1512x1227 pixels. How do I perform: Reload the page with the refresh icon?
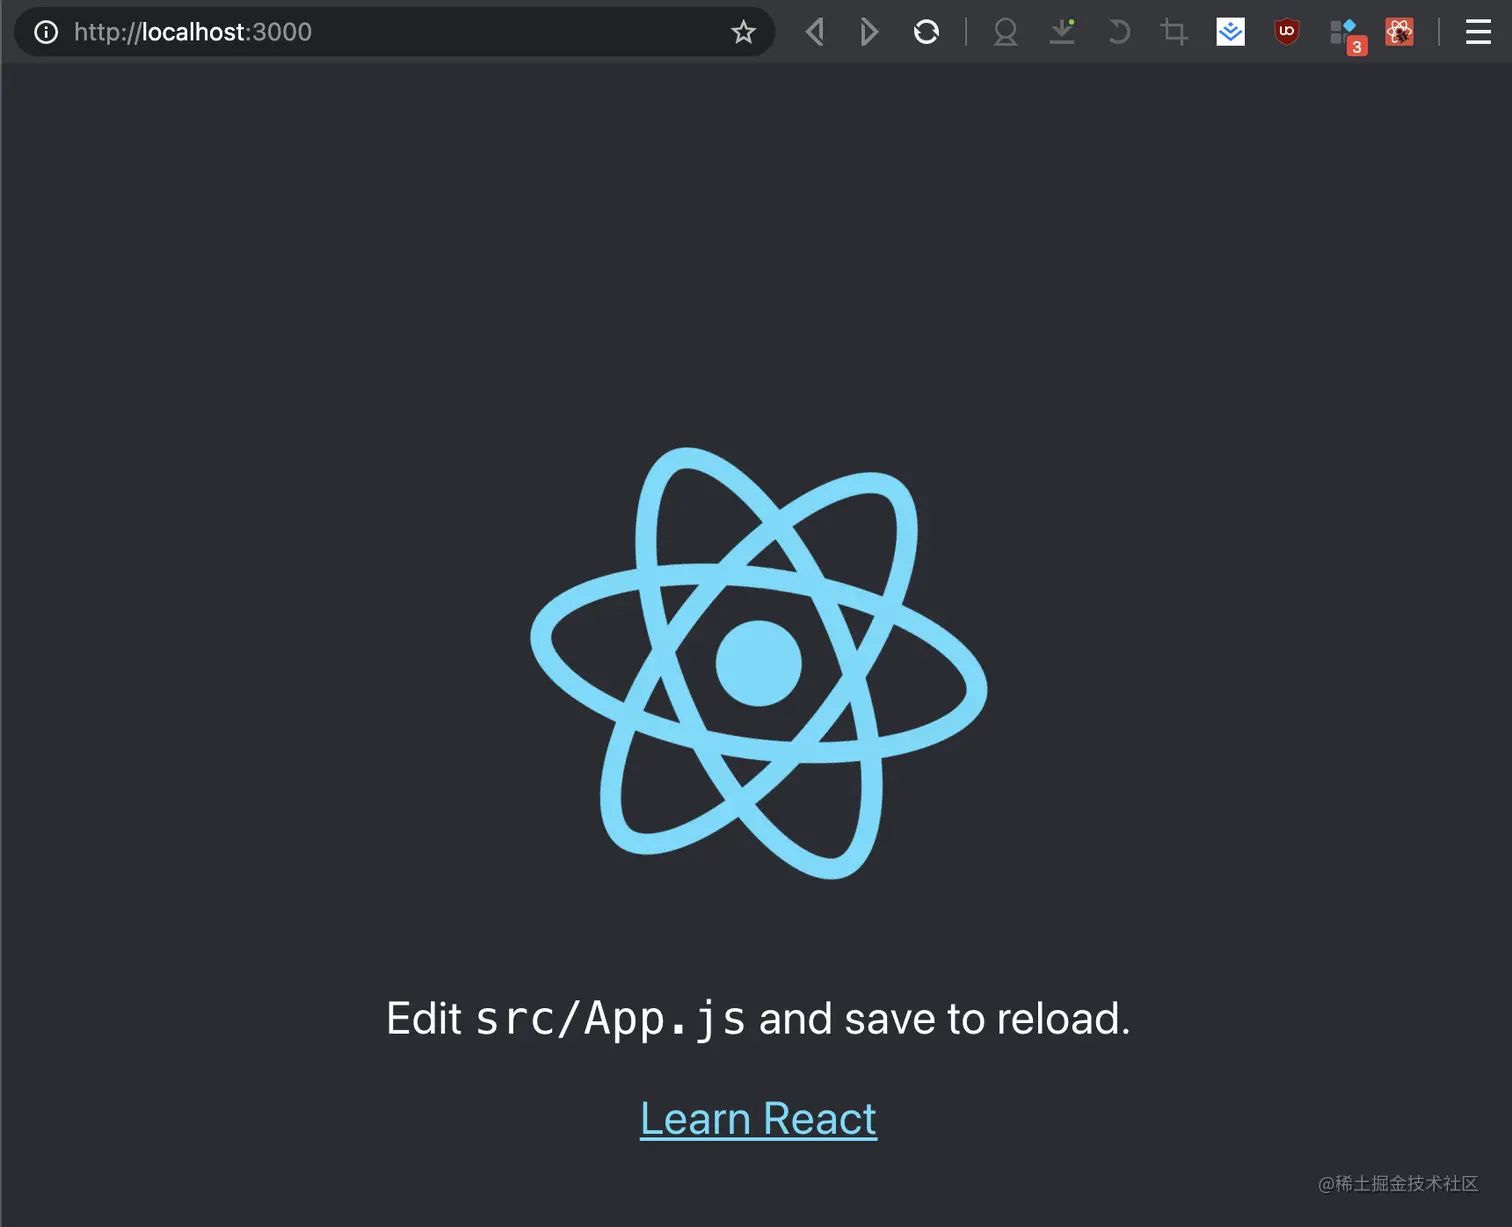tap(926, 32)
